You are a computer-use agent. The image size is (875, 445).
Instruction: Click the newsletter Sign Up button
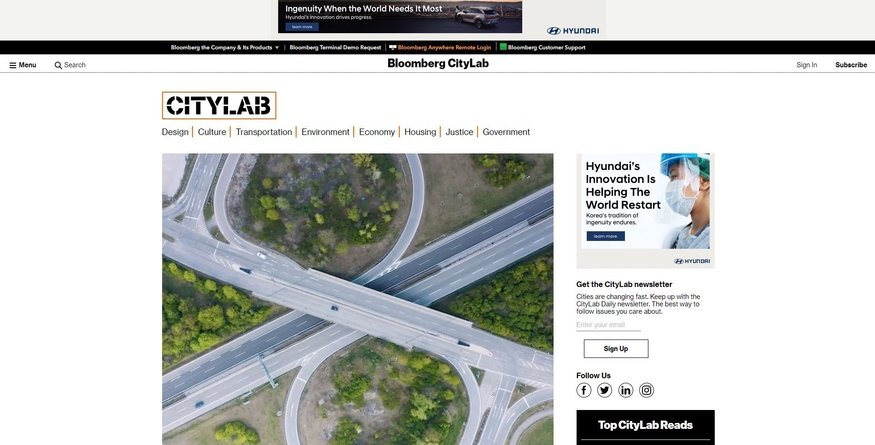tap(616, 349)
